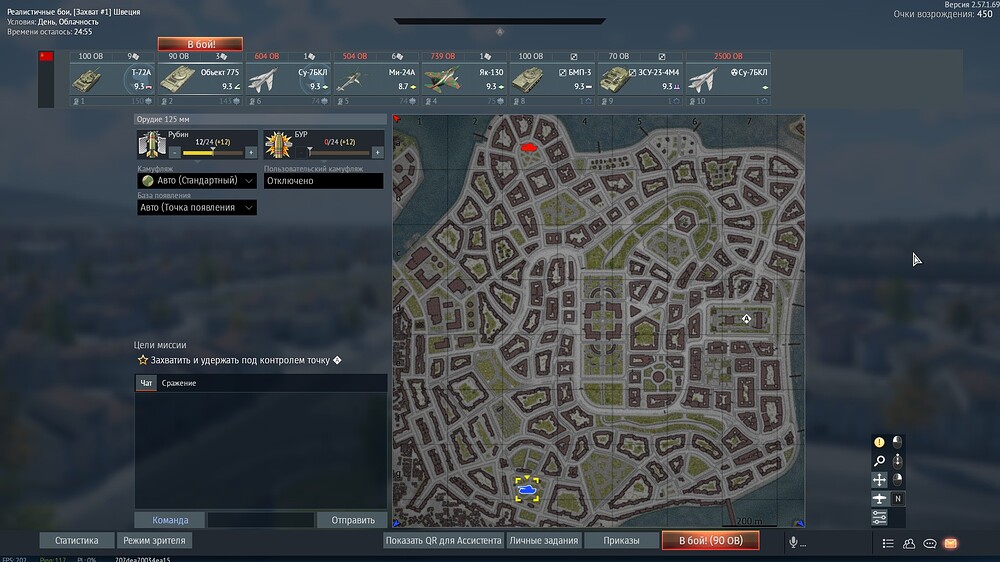Open the orange mail envelope icon

950,544
